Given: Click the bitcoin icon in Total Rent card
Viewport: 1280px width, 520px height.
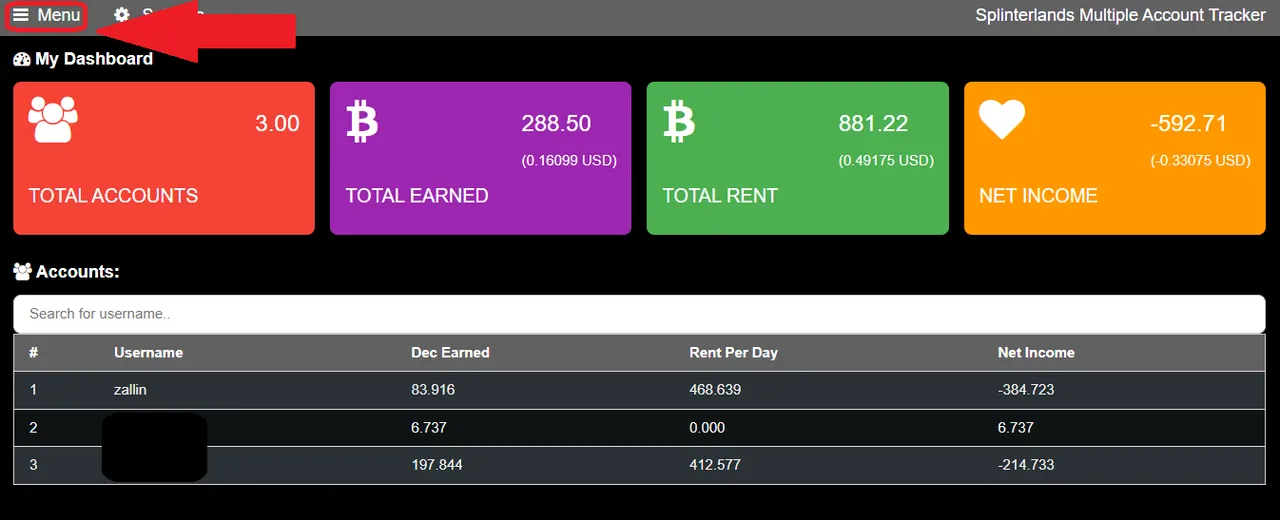Looking at the screenshot, I should point(679,120).
